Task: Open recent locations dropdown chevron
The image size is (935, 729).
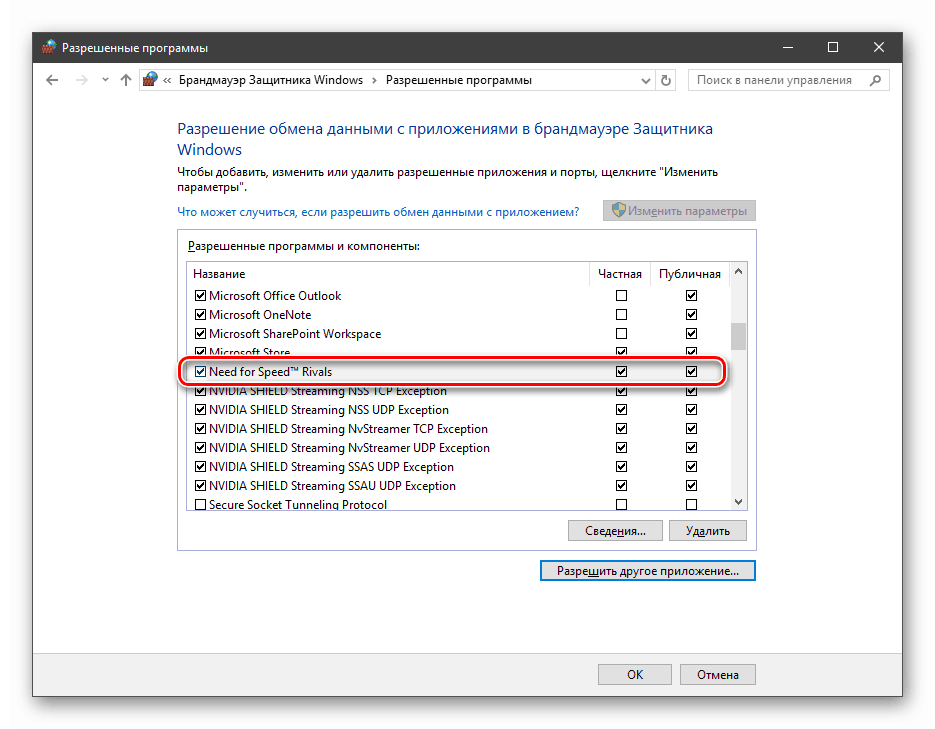Action: (105, 80)
